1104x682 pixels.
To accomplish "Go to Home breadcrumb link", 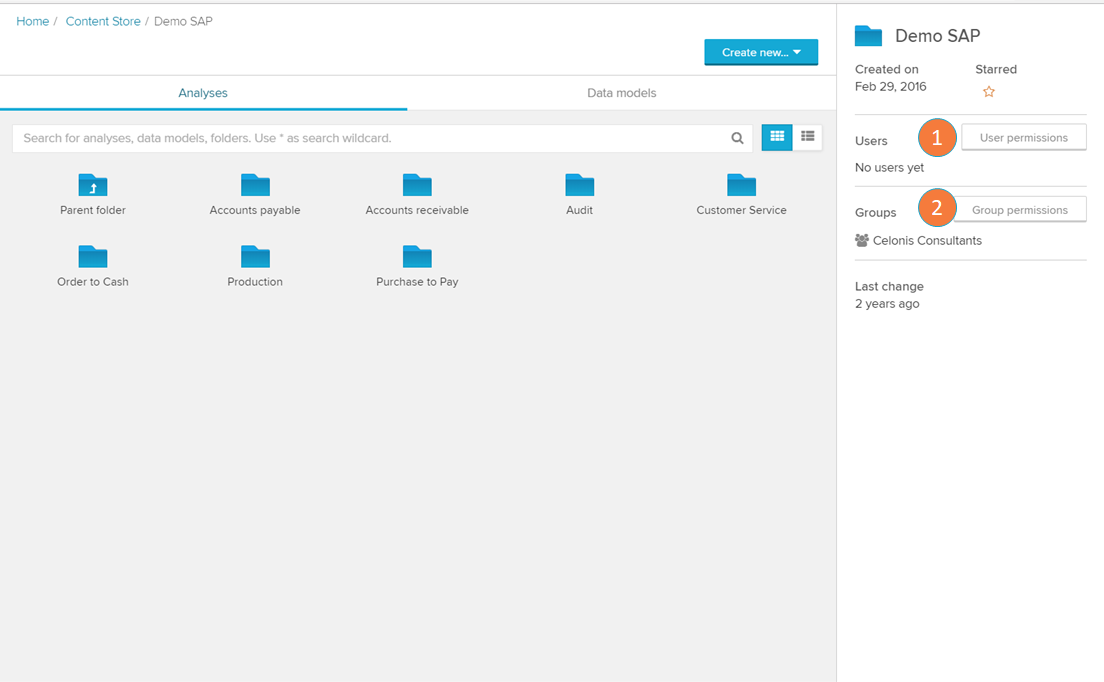I will tap(33, 21).
